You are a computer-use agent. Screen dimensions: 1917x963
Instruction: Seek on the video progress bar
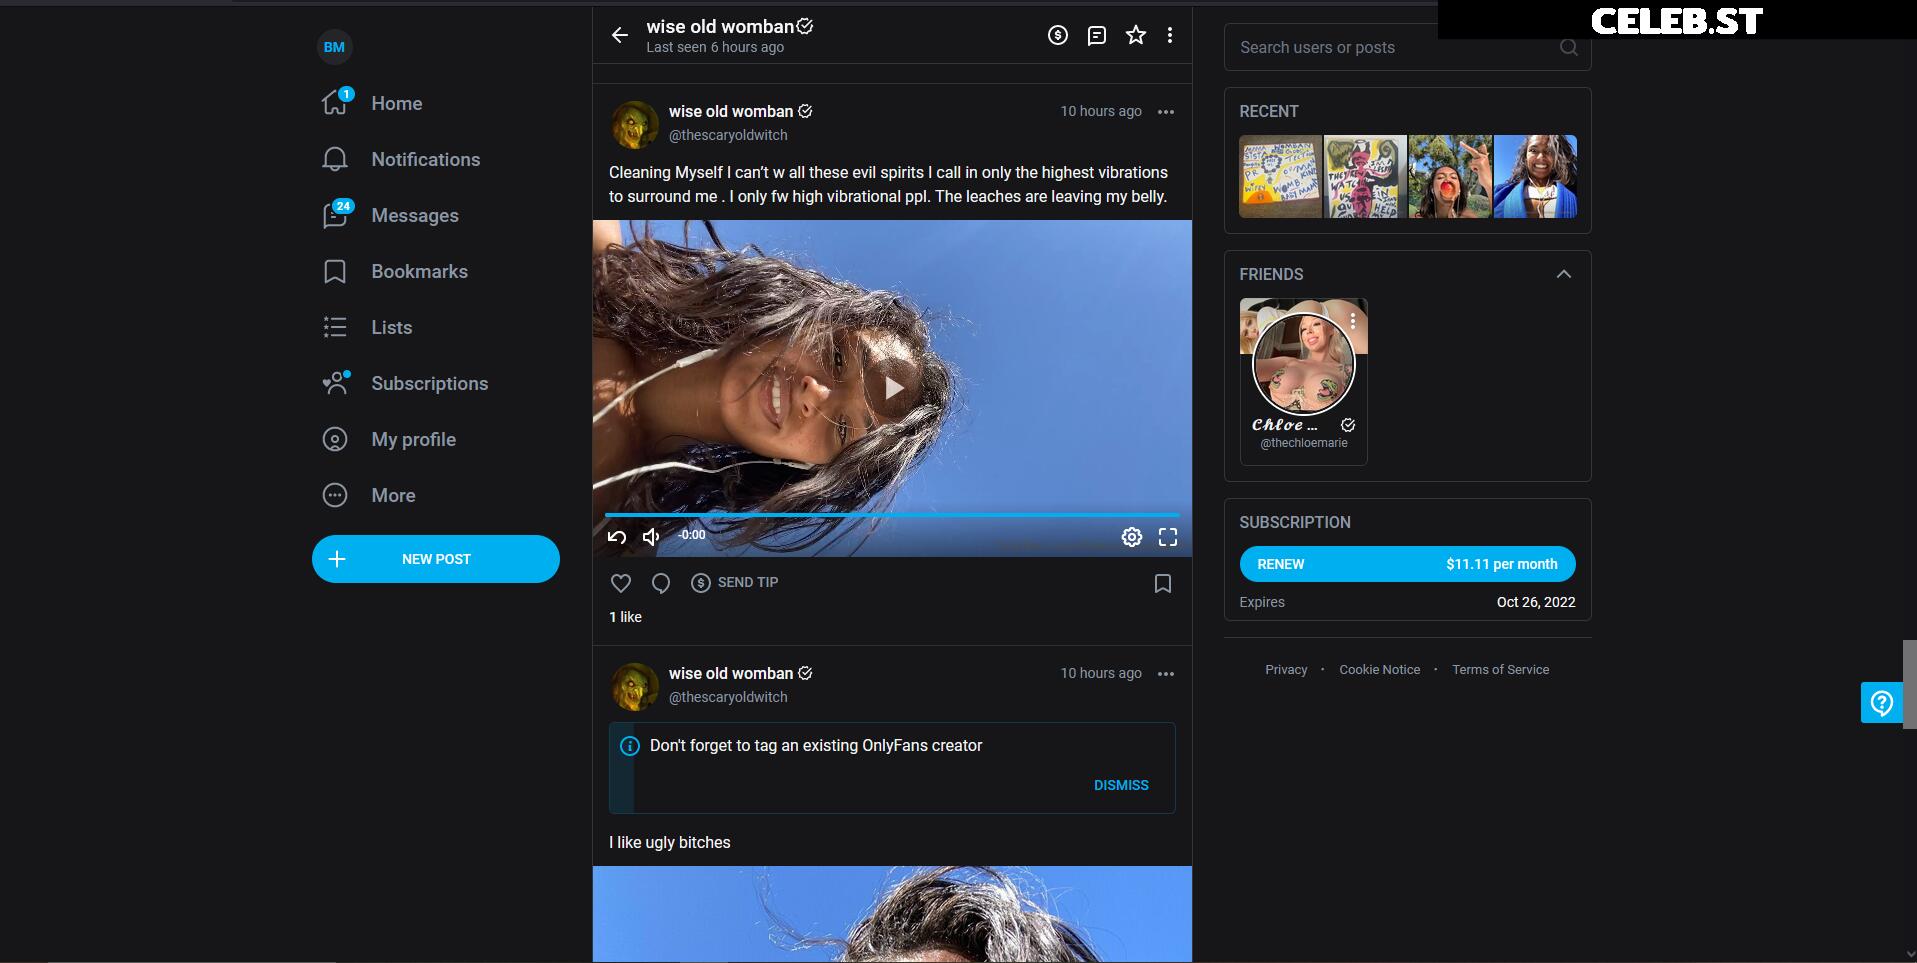(892, 514)
